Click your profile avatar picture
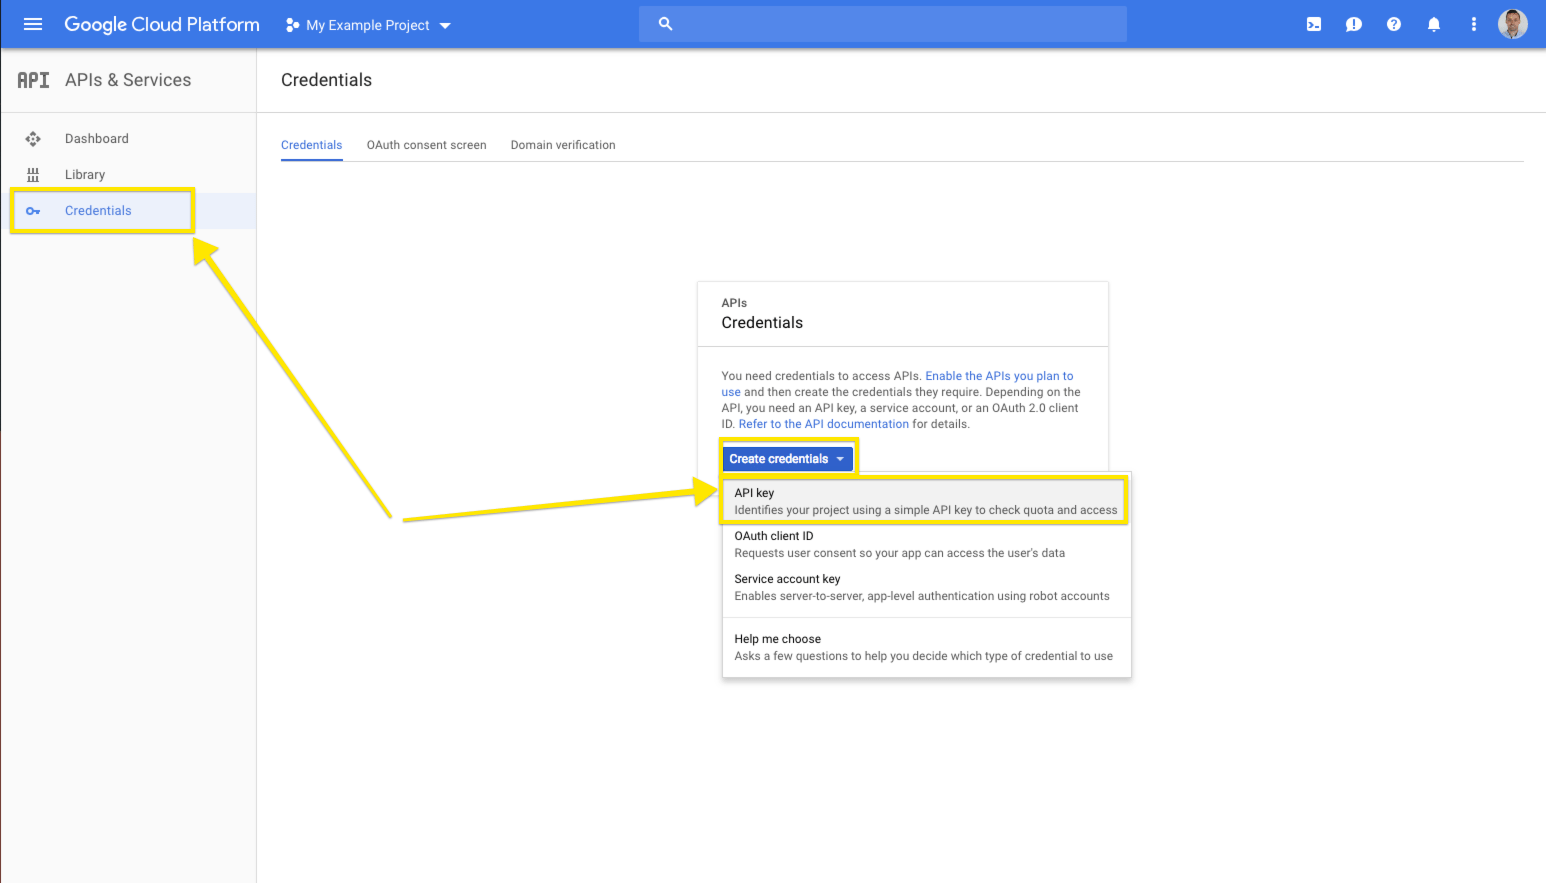 [x=1513, y=23]
